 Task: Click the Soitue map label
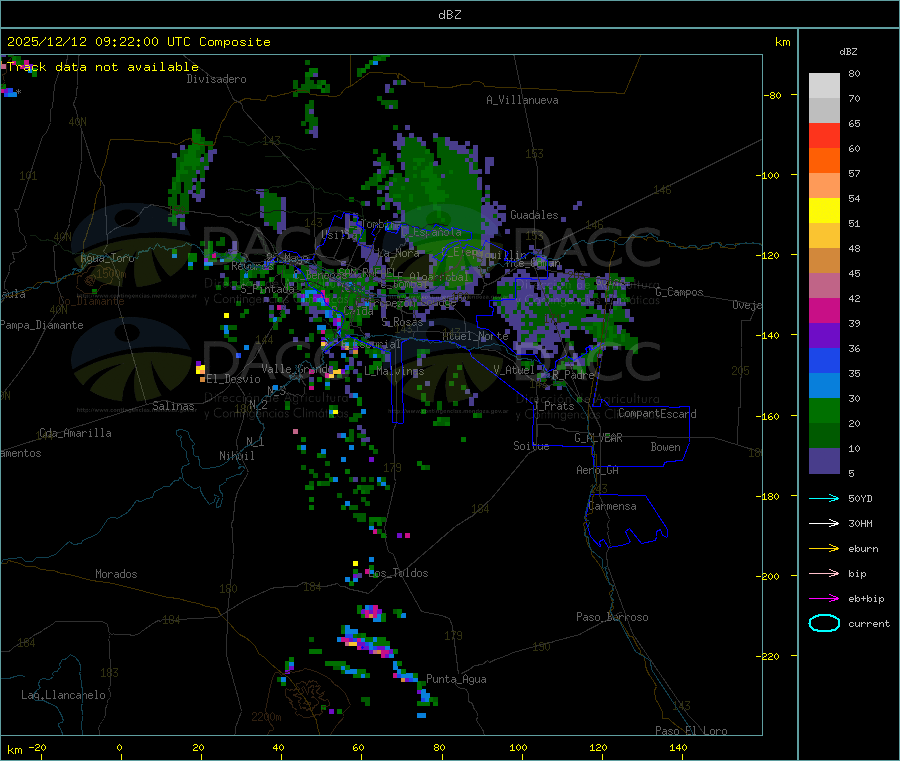[x=531, y=446]
